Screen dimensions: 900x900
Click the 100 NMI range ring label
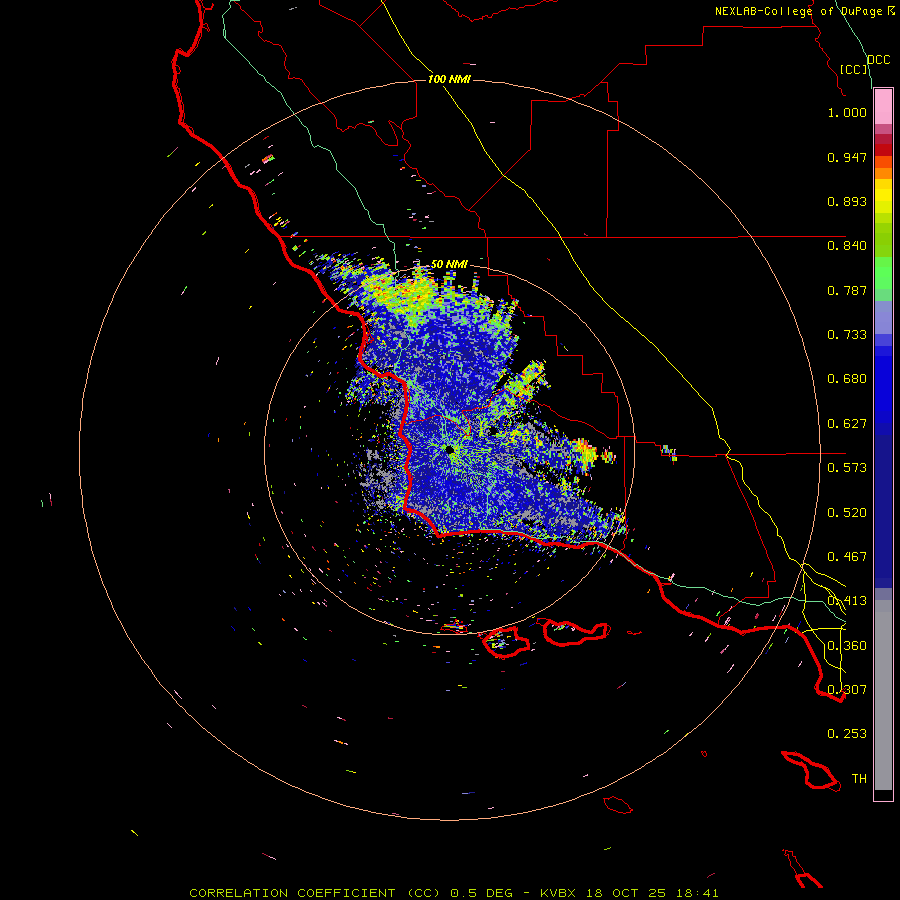coord(449,79)
